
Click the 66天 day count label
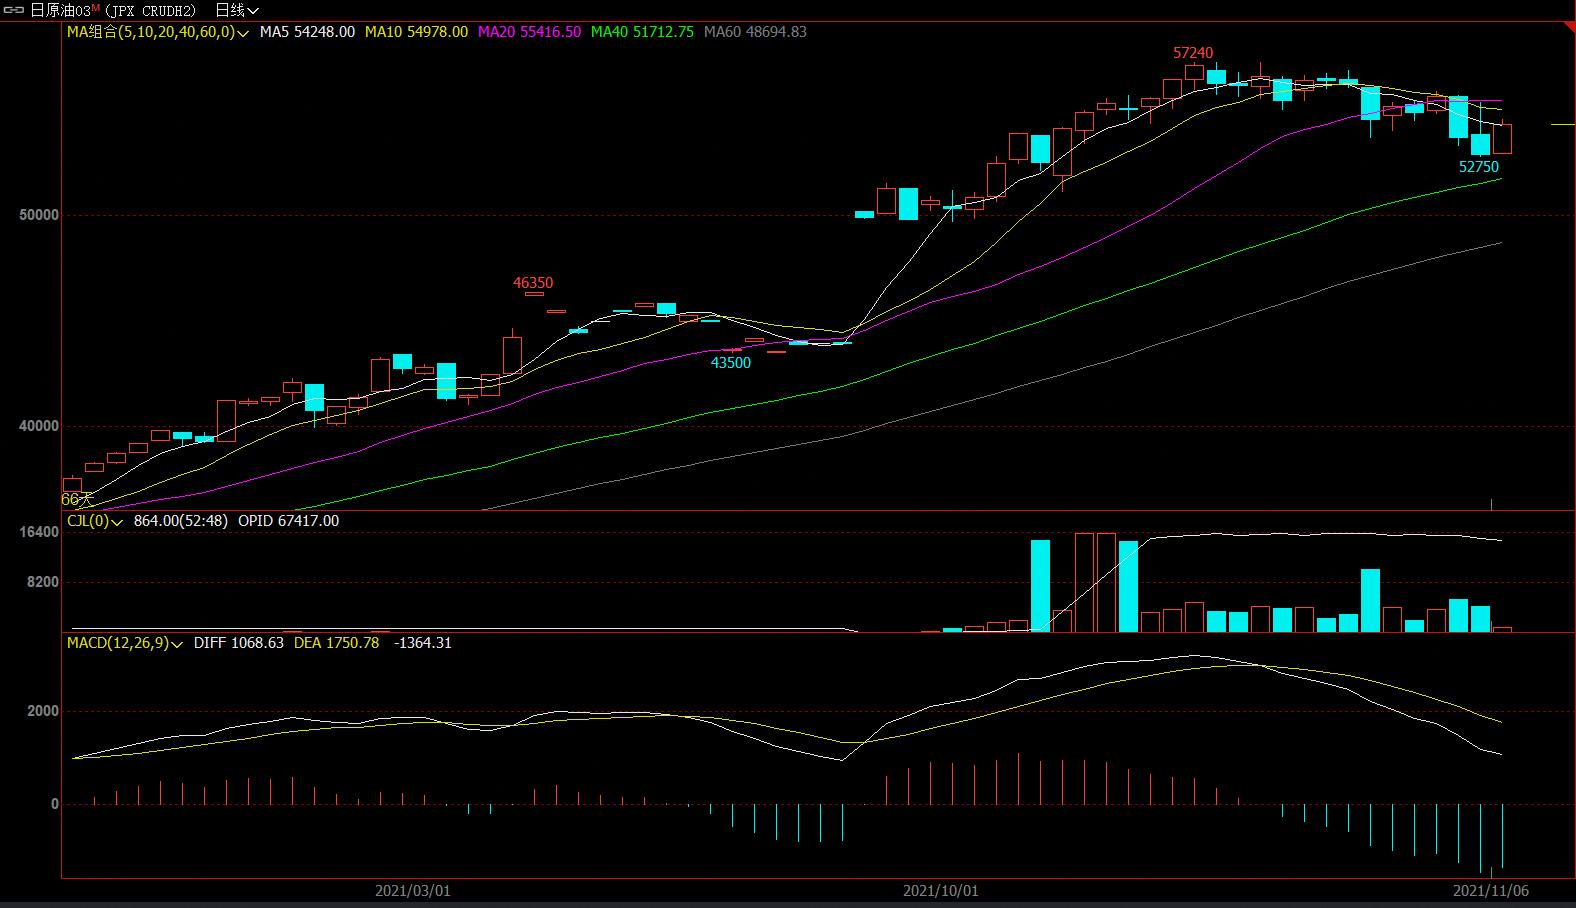pos(77,499)
